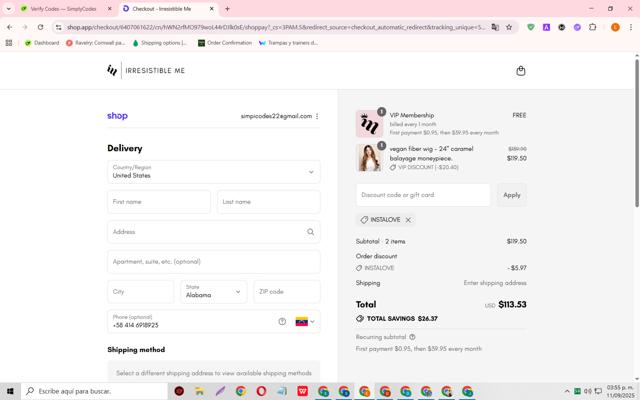
Task: Click the Windows search box
Action: [95, 391]
